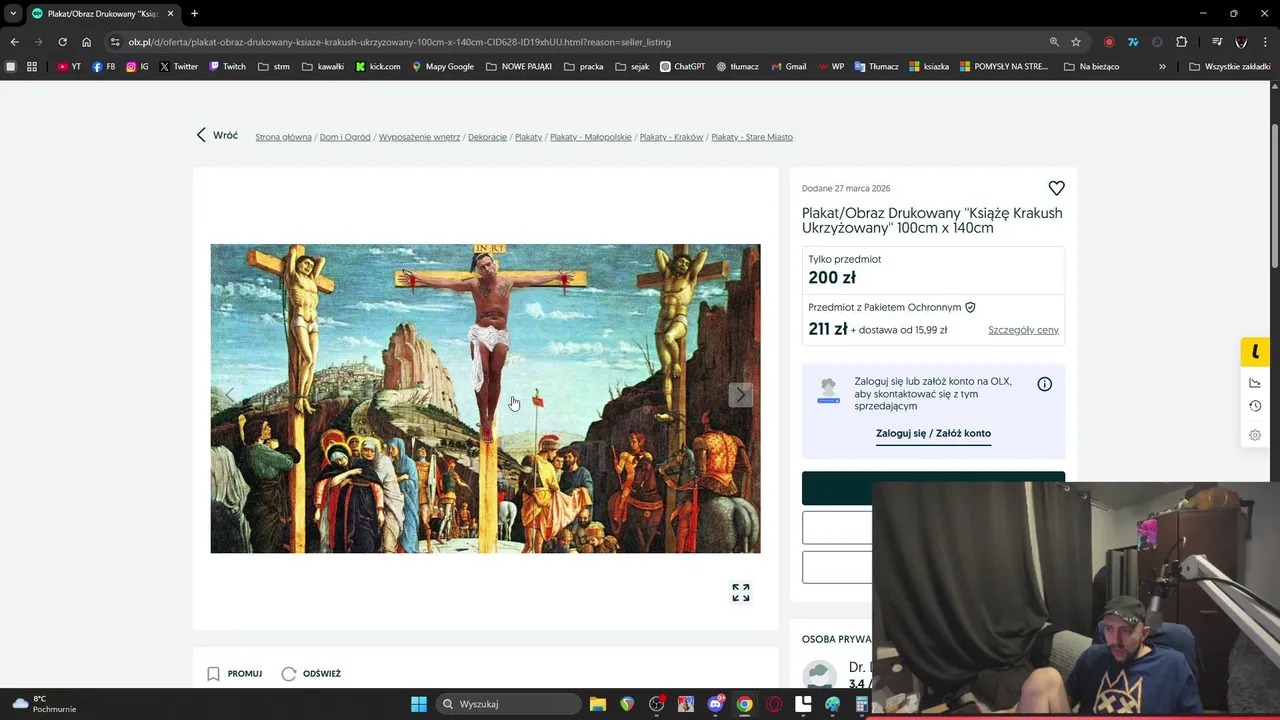The height and width of the screenshot is (720, 1280).
Task: Open Discord from the taskbar
Action: tap(715, 704)
